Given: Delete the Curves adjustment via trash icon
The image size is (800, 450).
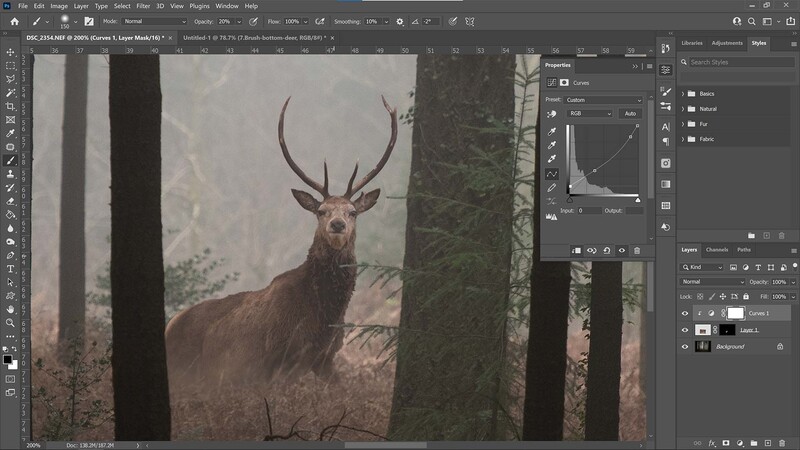Looking at the screenshot, I should [637, 251].
